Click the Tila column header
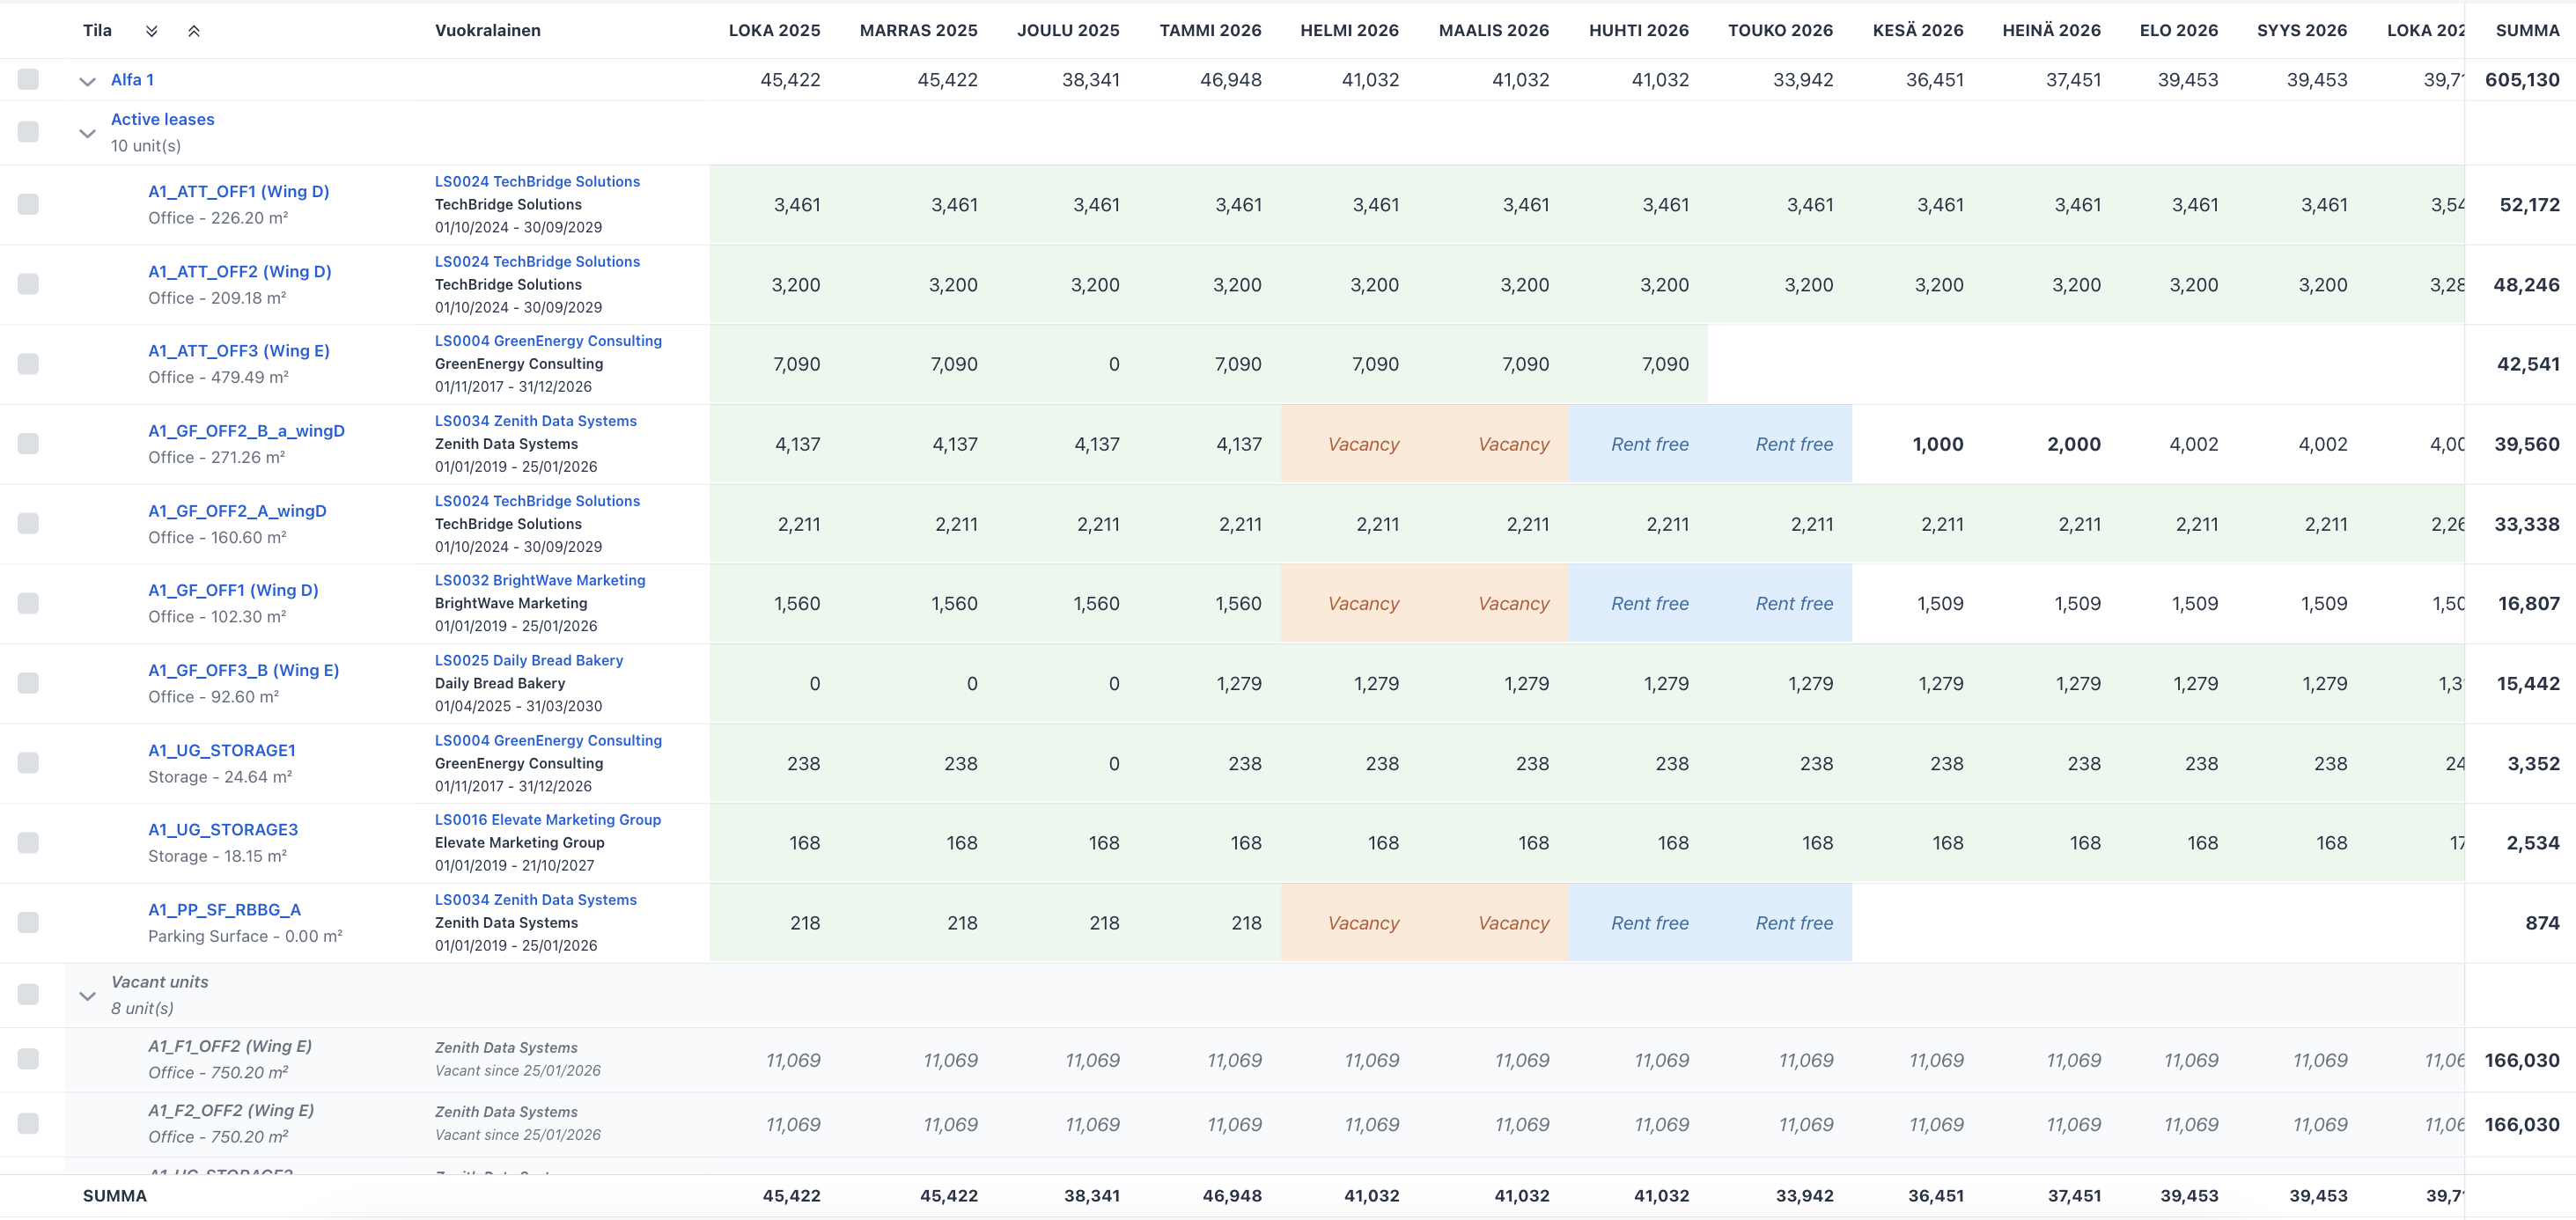Viewport: 2576px width, 1220px height. [x=97, y=30]
